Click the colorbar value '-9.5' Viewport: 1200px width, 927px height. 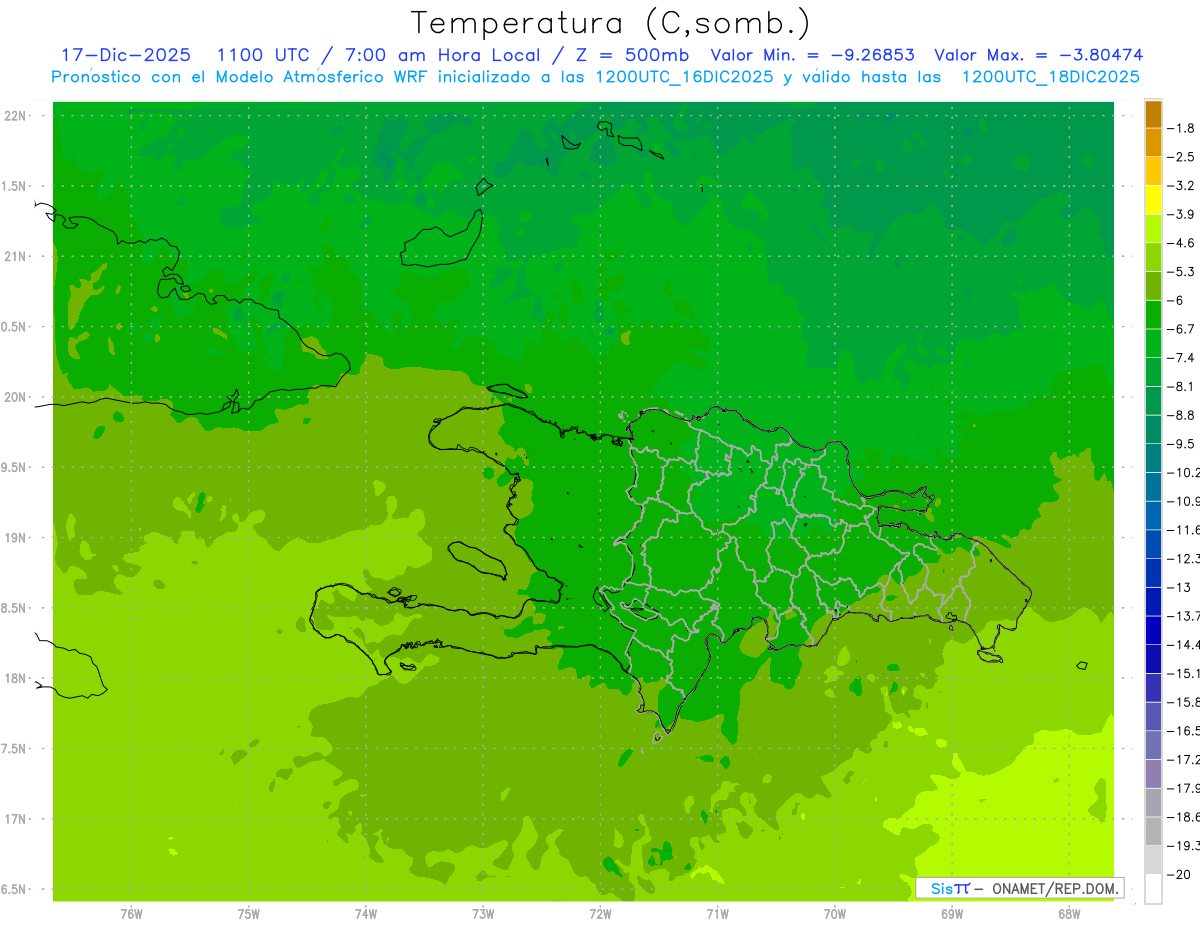pyautogui.click(x=1180, y=444)
